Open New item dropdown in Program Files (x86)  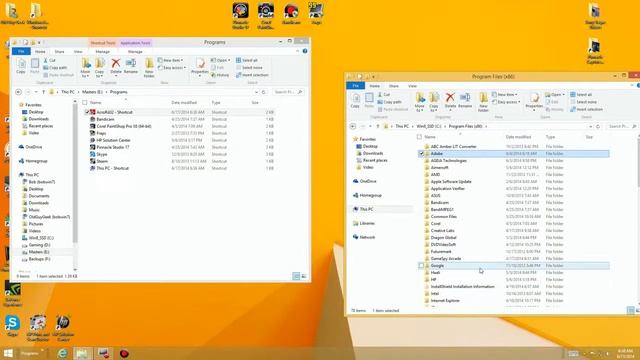click(504, 95)
